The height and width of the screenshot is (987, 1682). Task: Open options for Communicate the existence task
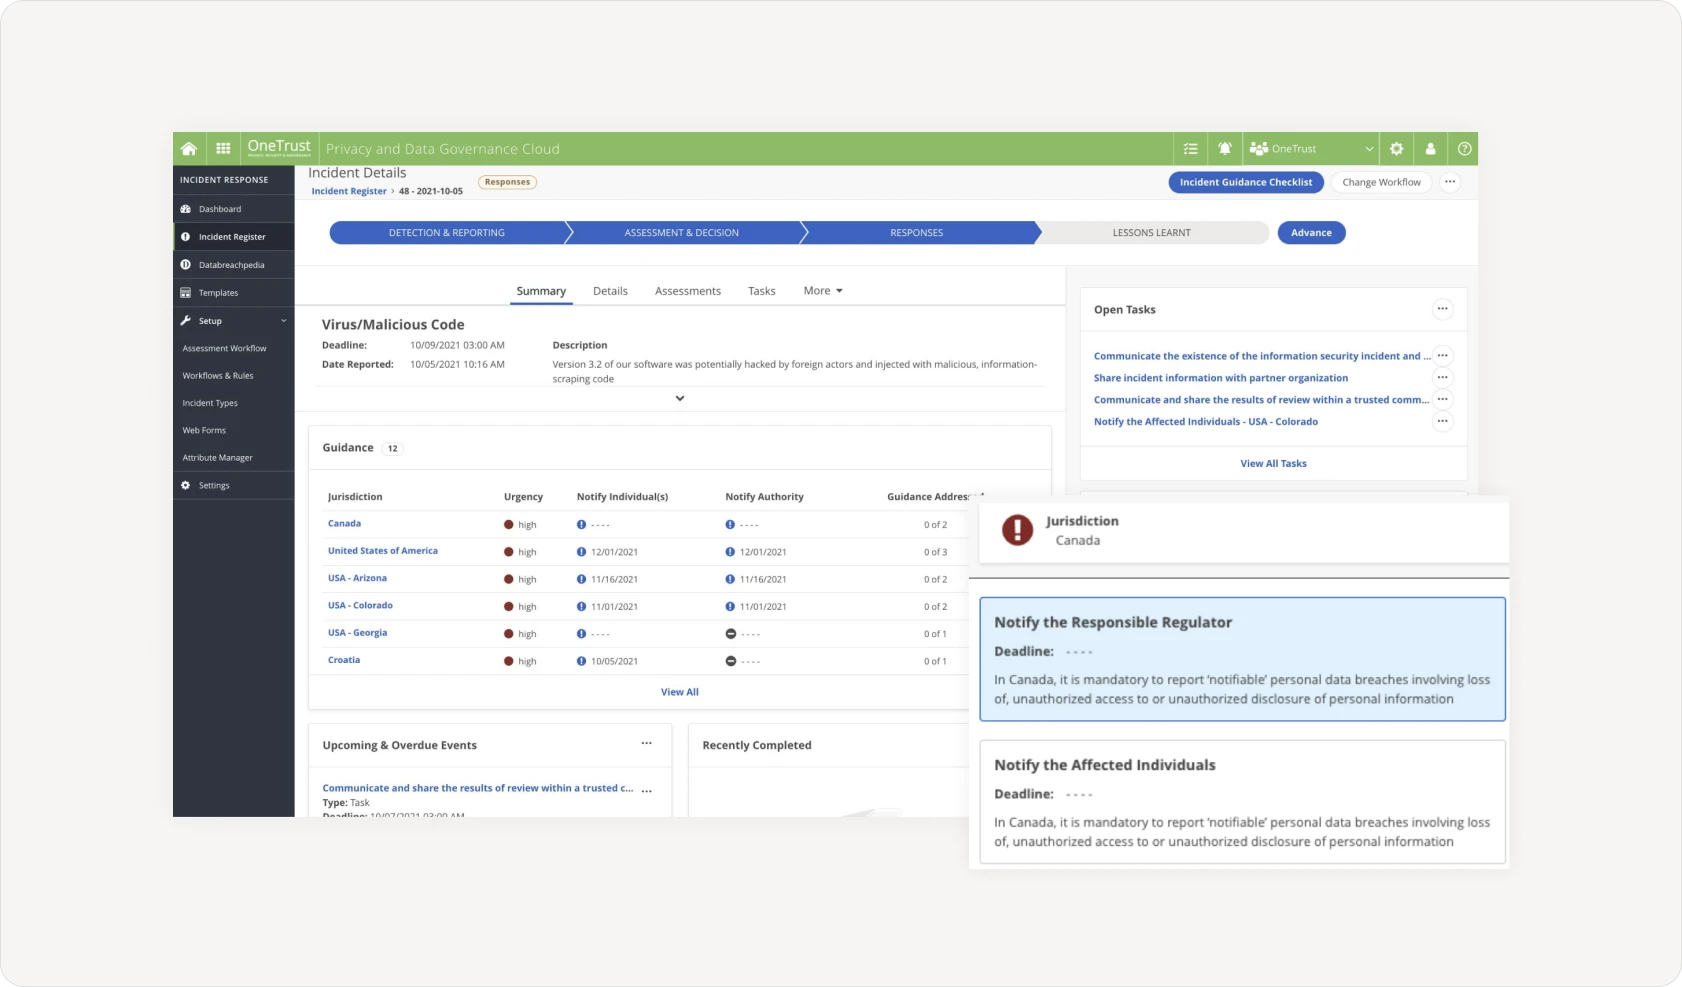coord(1442,355)
